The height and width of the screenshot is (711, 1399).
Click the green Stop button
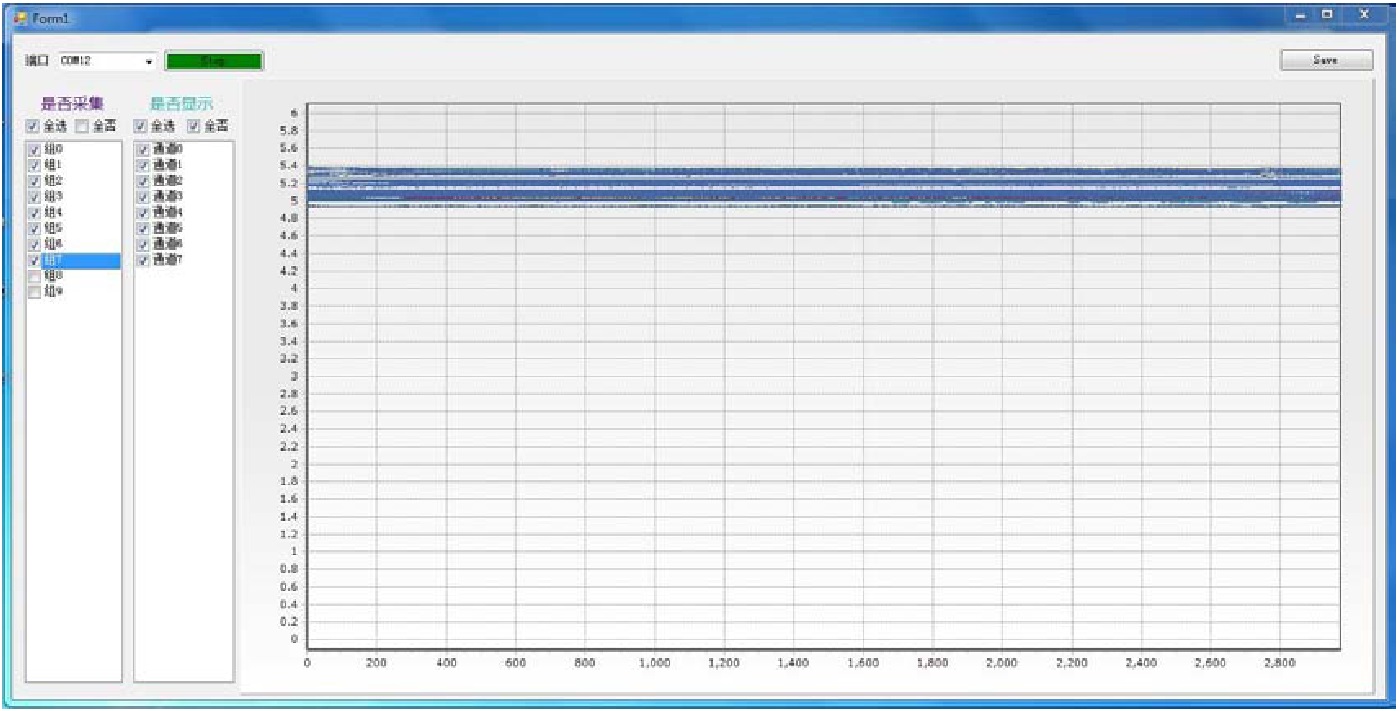click(x=214, y=61)
